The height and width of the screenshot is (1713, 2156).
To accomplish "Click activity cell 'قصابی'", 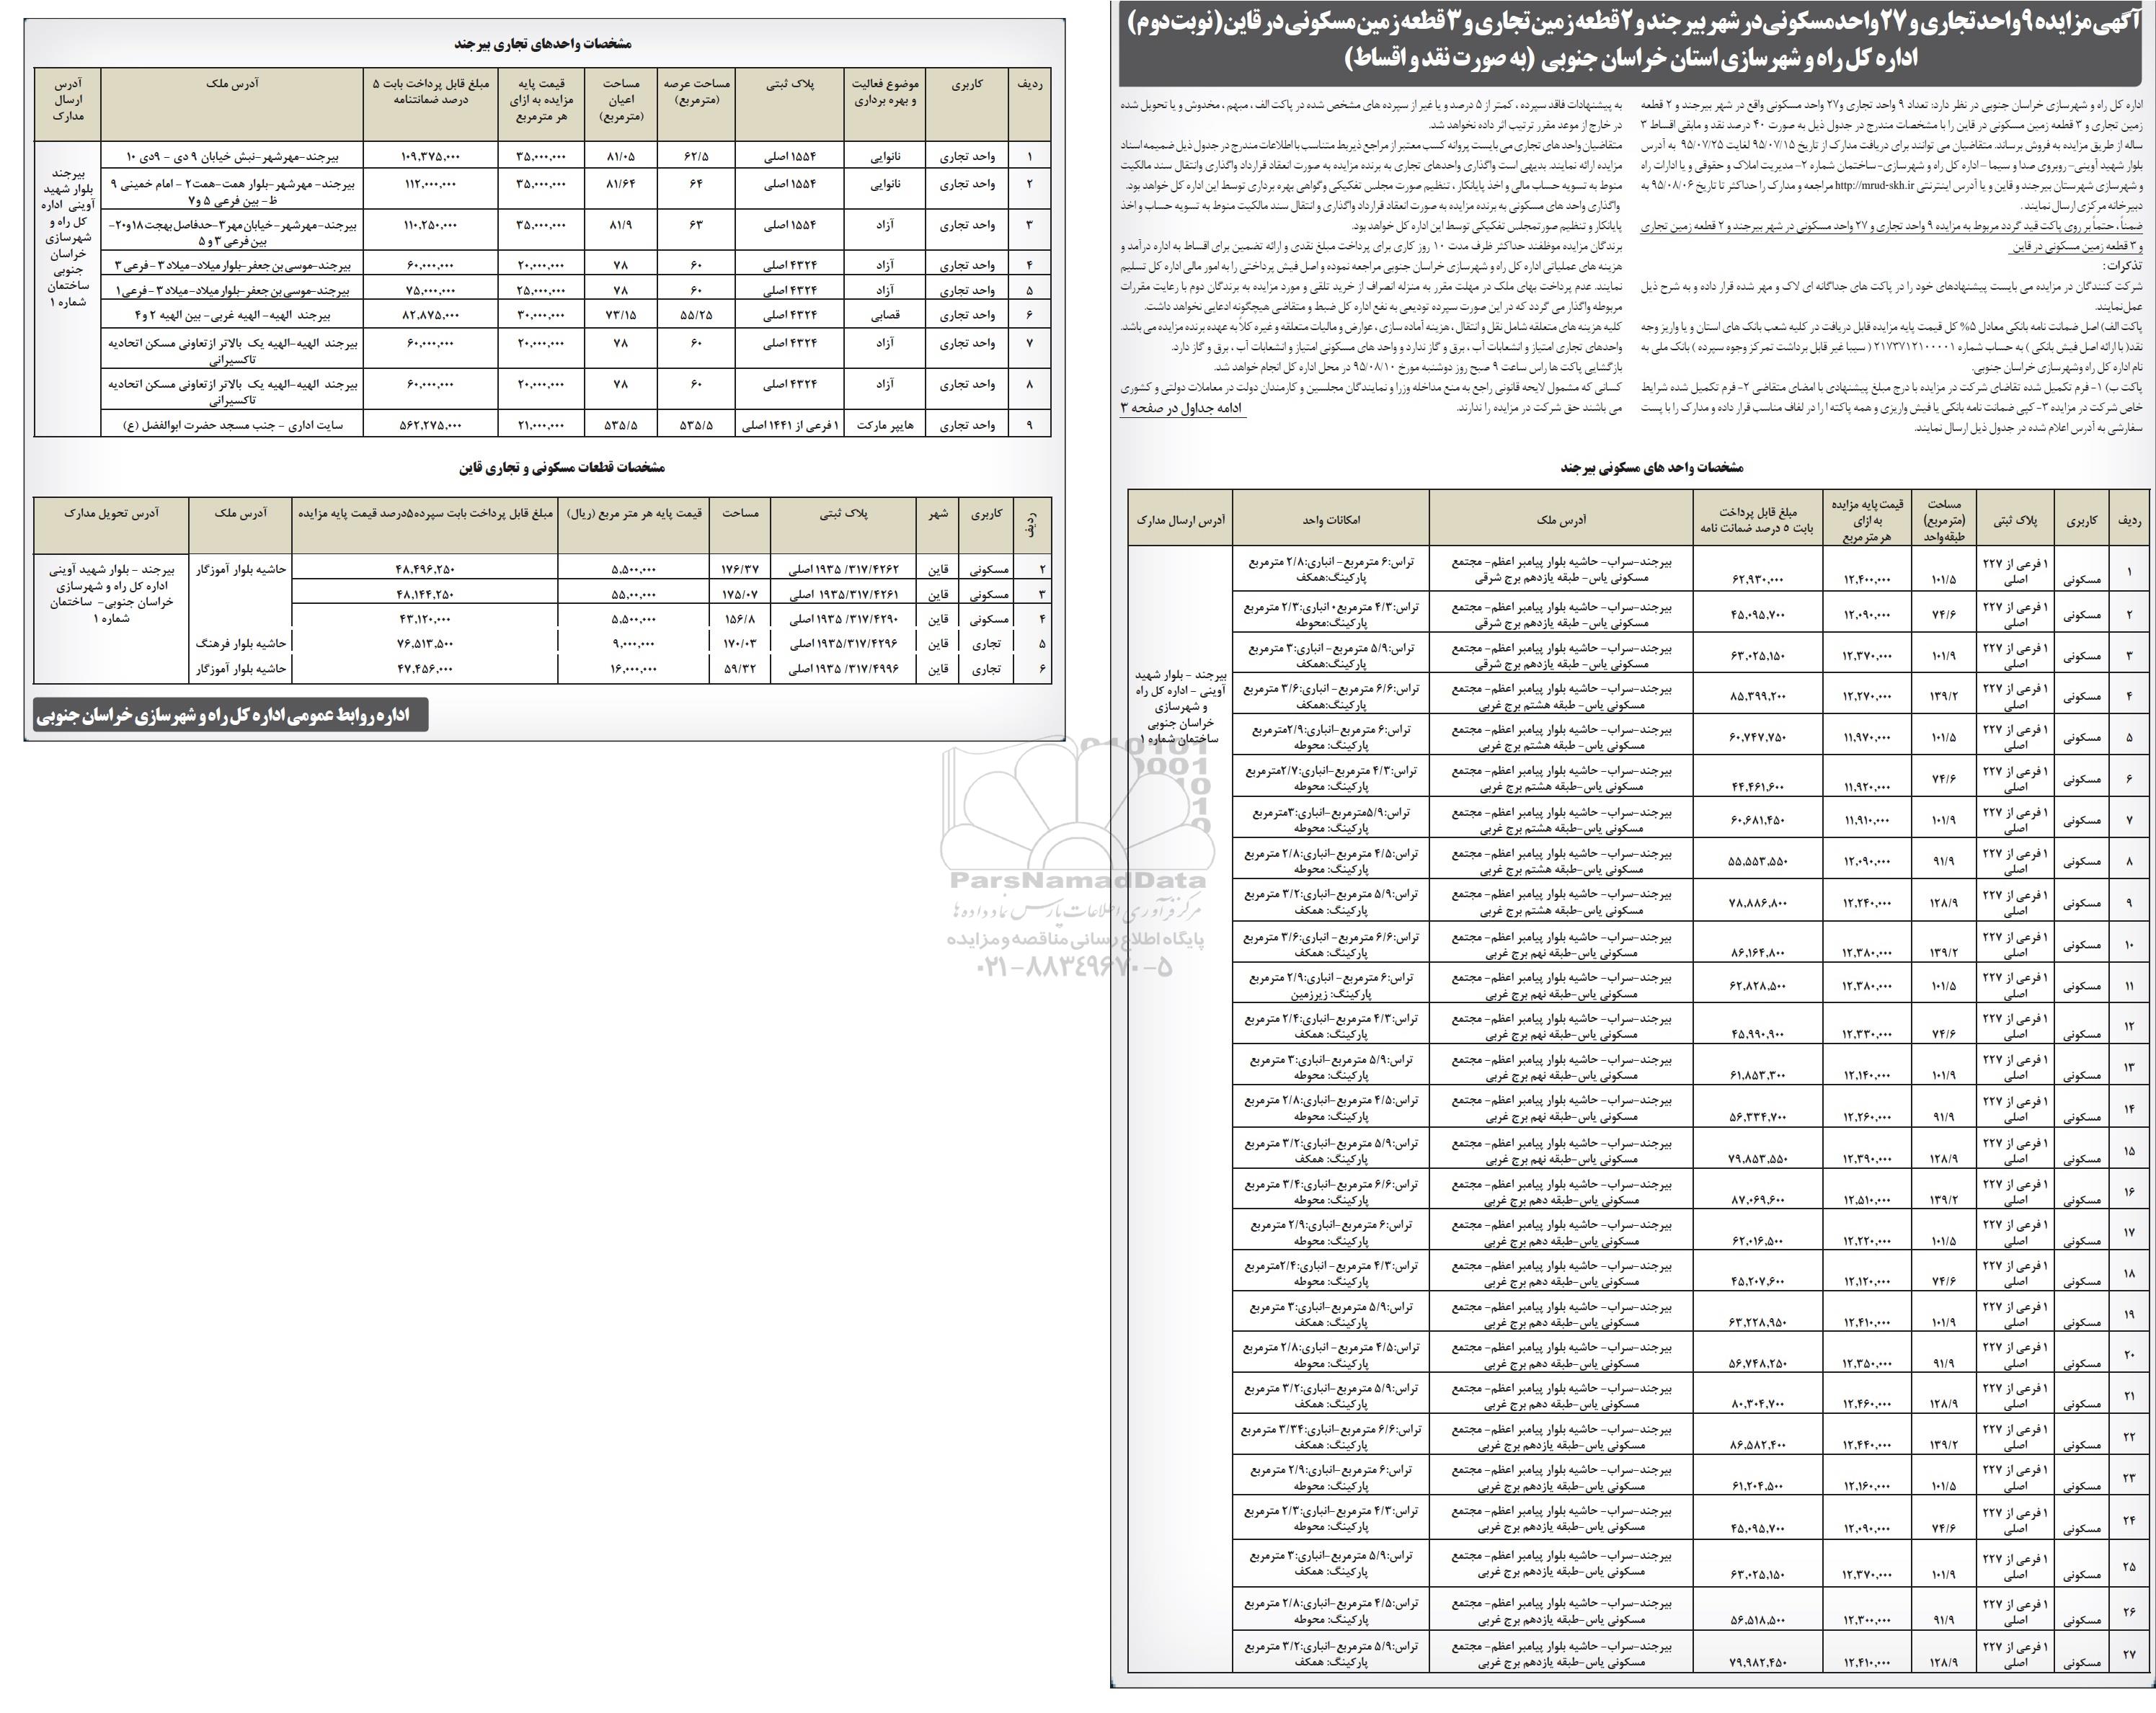I will click(x=885, y=316).
